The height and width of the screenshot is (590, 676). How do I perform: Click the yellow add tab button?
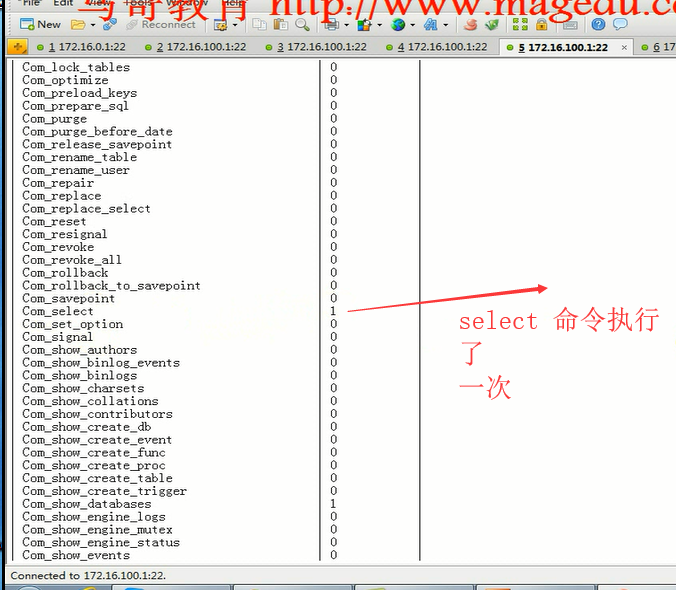click(x=18, y=47)
